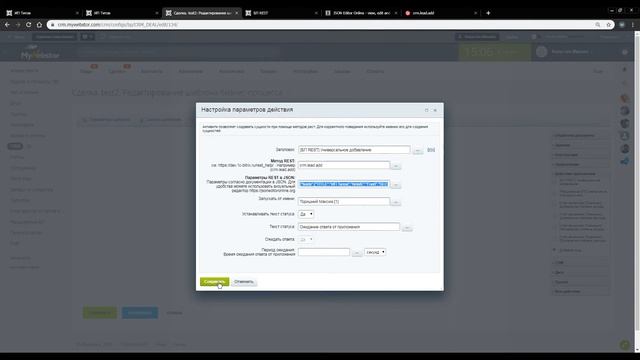This screenshot has width=640, height=360.
Task: Close the JSON Editor Online tab
Action: click(x=396, y=13)
